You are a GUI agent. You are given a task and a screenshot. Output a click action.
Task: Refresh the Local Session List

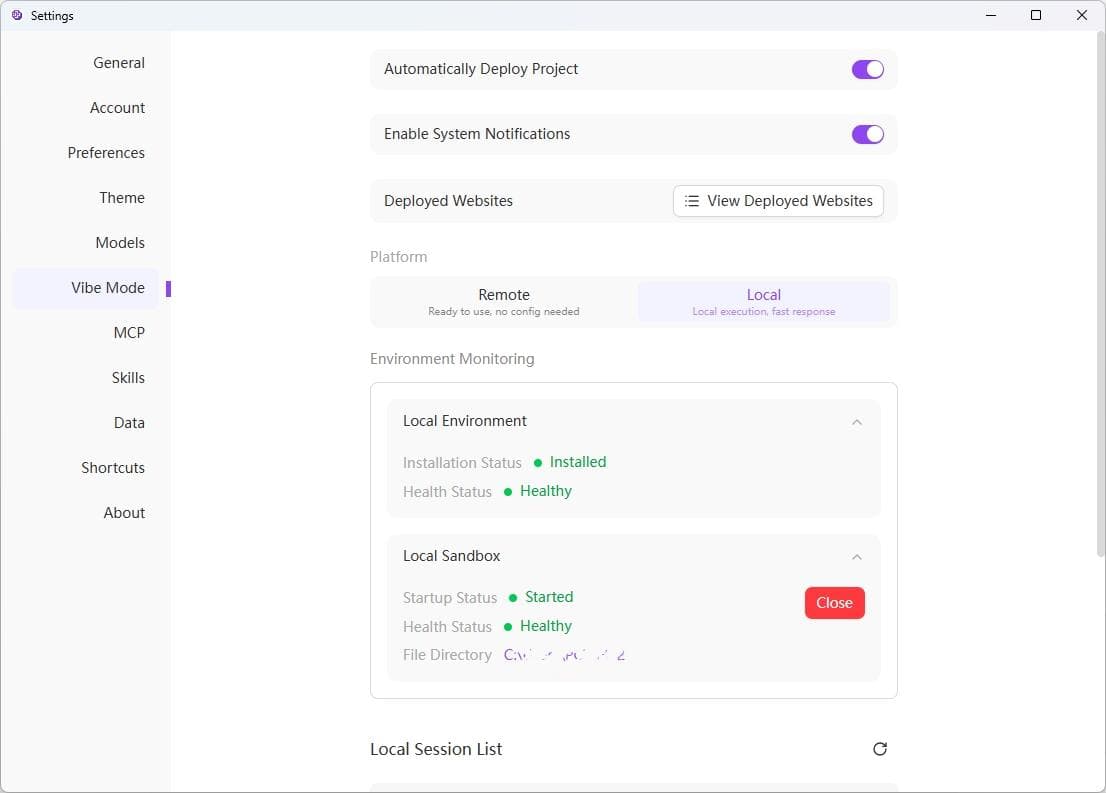pos(880,749)
